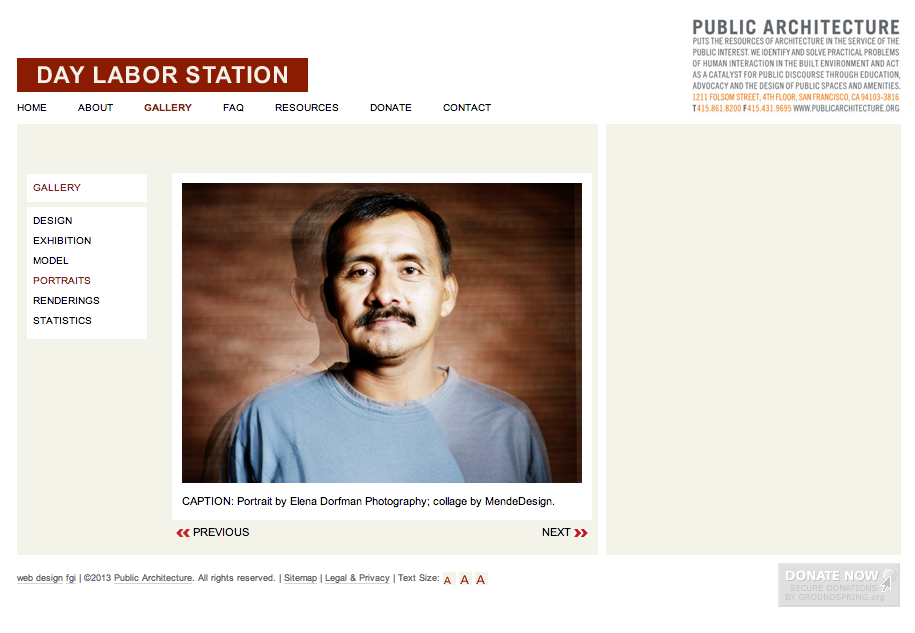Click the portrait photo of the man

(382, 333)
